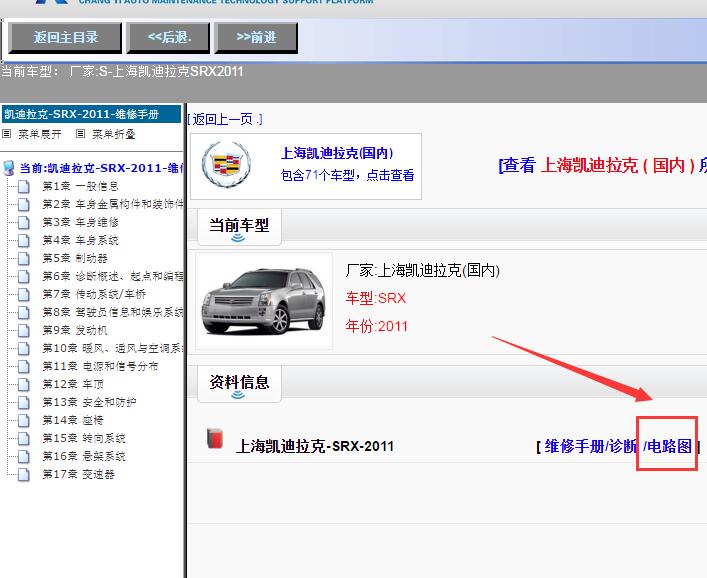
Task: Open the 上海凯迪拉克(国内) brand link
Action: [337, 153]
